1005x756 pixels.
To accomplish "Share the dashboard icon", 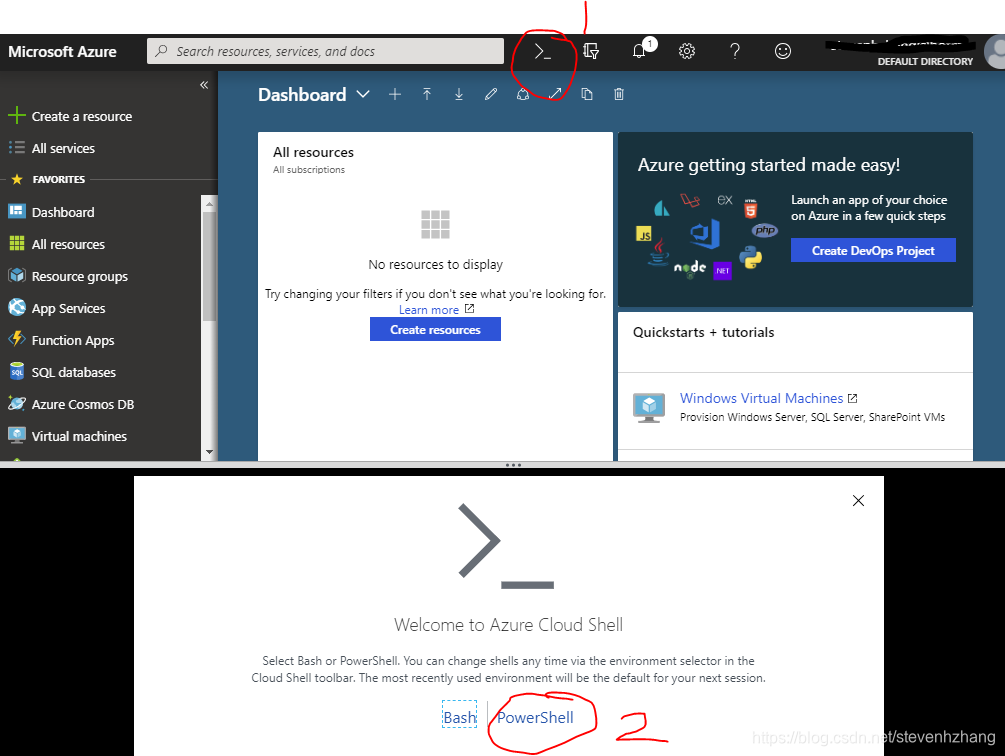I will (x=523, y=94).
